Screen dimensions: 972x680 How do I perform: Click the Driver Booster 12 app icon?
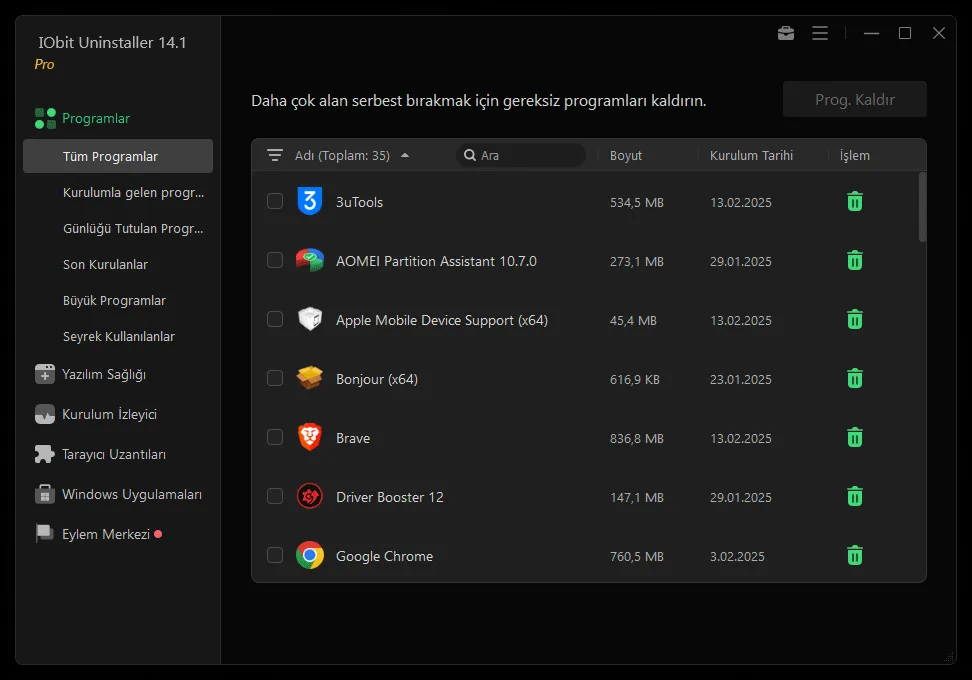click(x=310, y=497)
